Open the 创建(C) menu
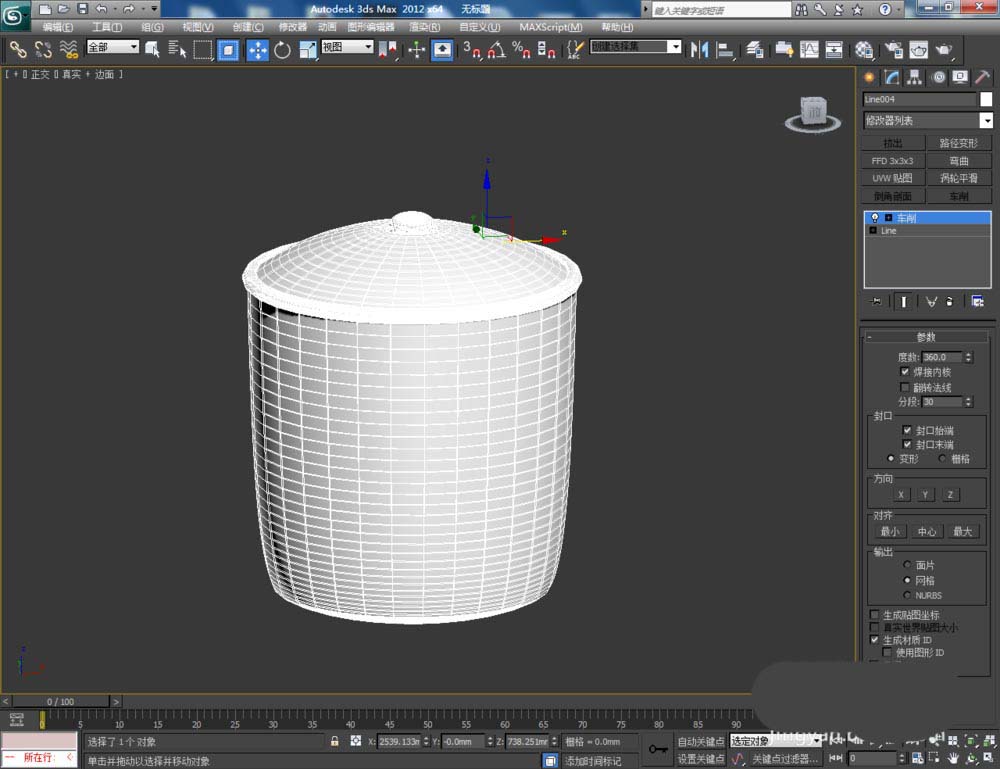Viewport: 1000px width, 769px height. 248,27
